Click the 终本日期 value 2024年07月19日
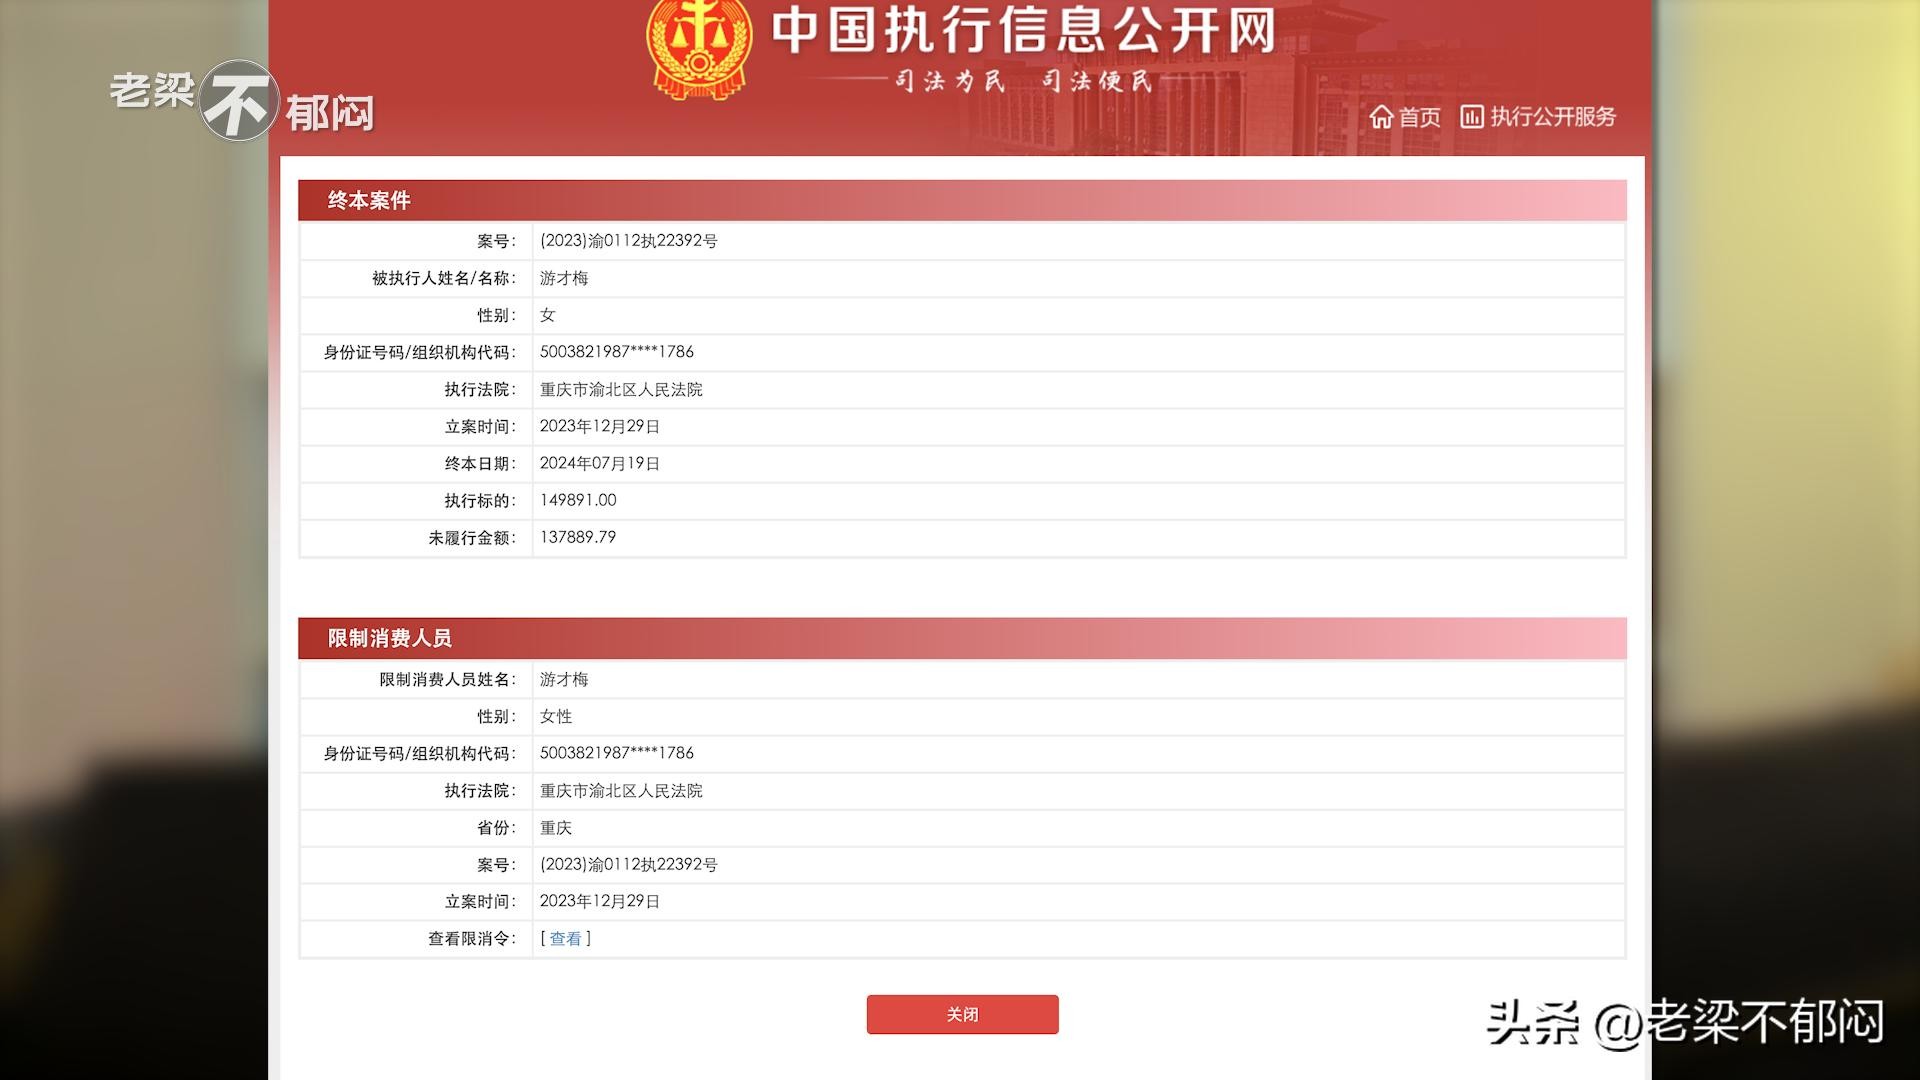The height and width of the screenshot is (1080, 1920). [x=599, y=463]
